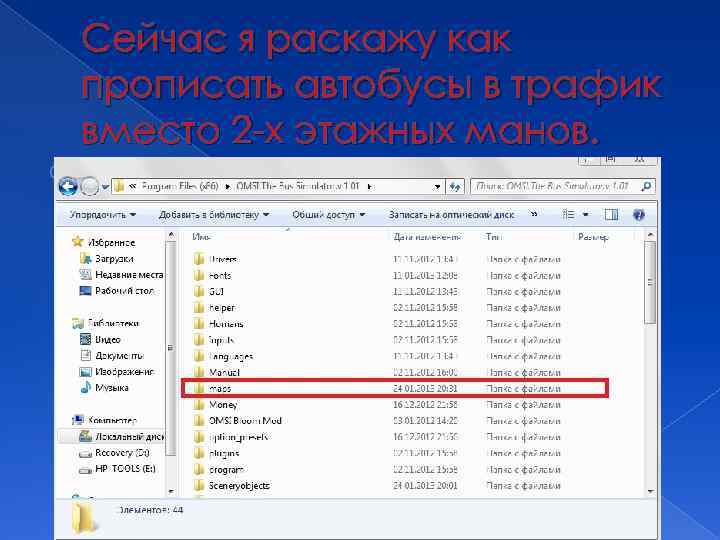
Task: Click the Forward navigation arrow
Action: click(90, 186)
